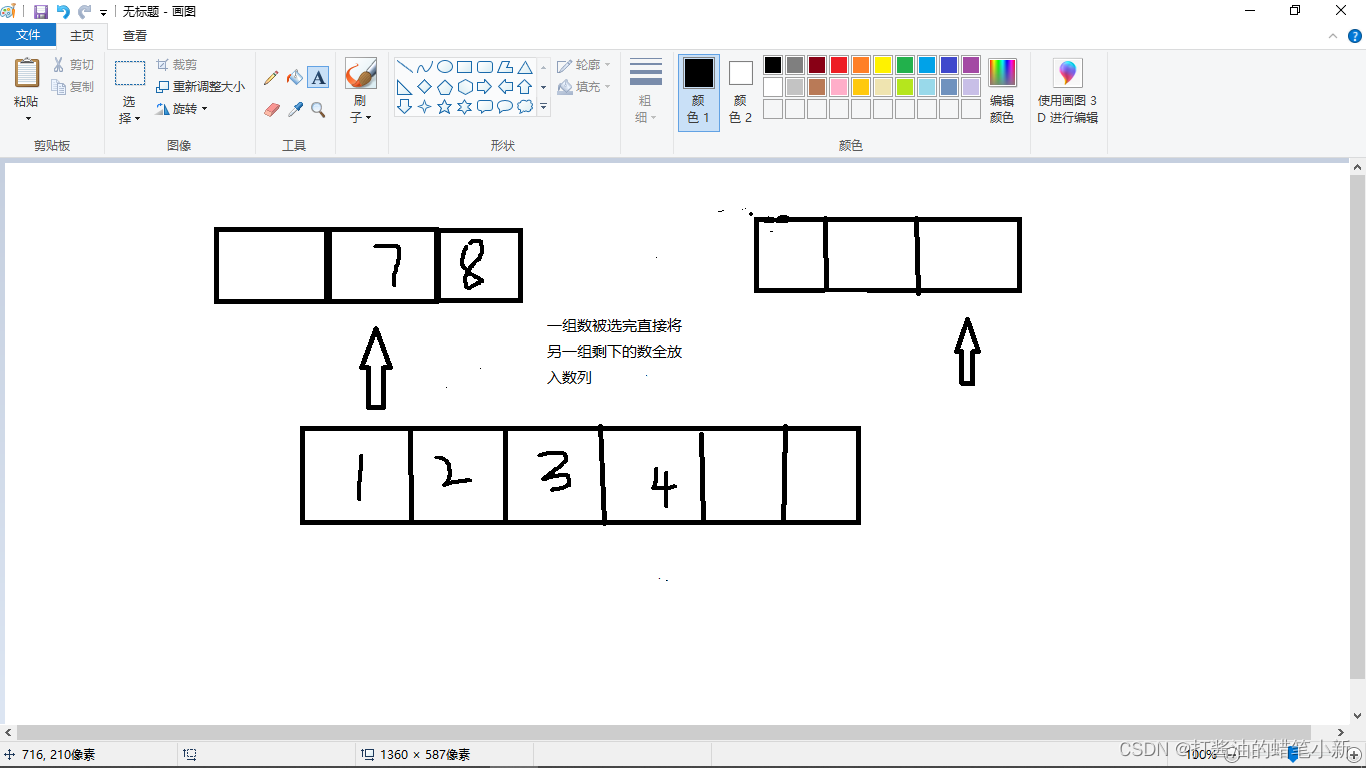1366x768 pixels.
Task: Select the Right triangle shape
Action: [x=405, y=87]
